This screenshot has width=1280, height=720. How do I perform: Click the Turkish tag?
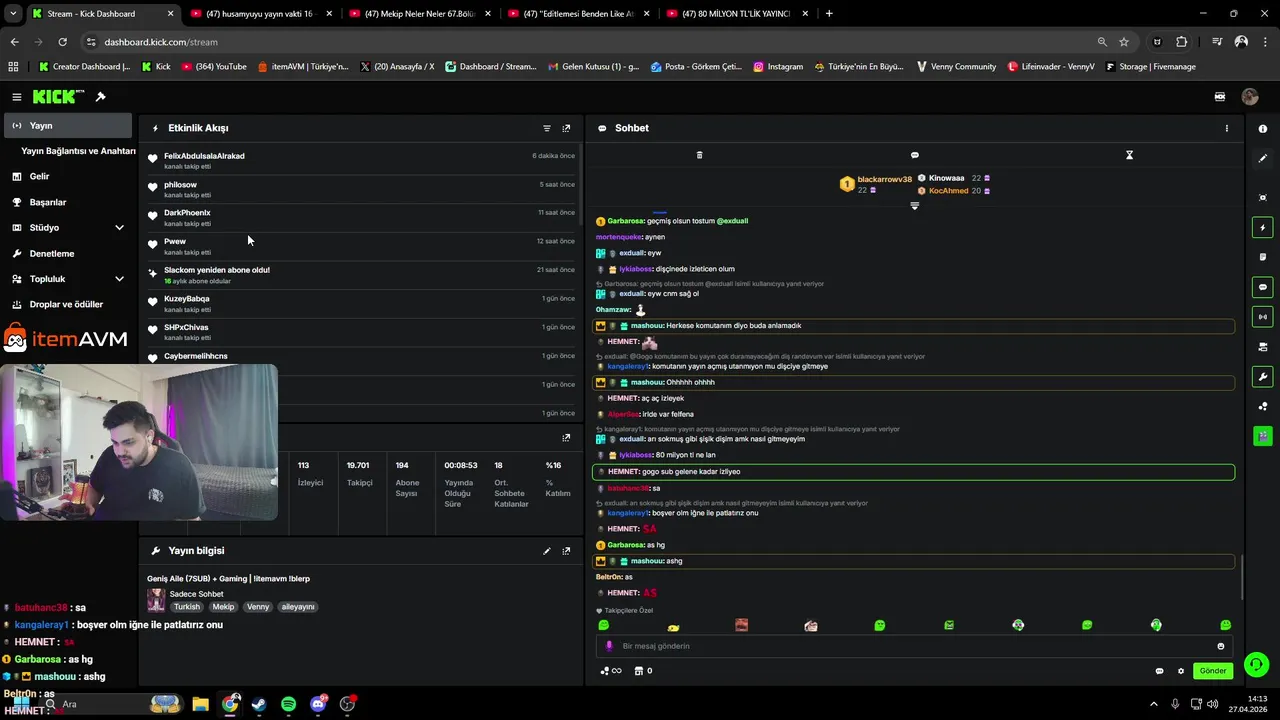(187, 607)
